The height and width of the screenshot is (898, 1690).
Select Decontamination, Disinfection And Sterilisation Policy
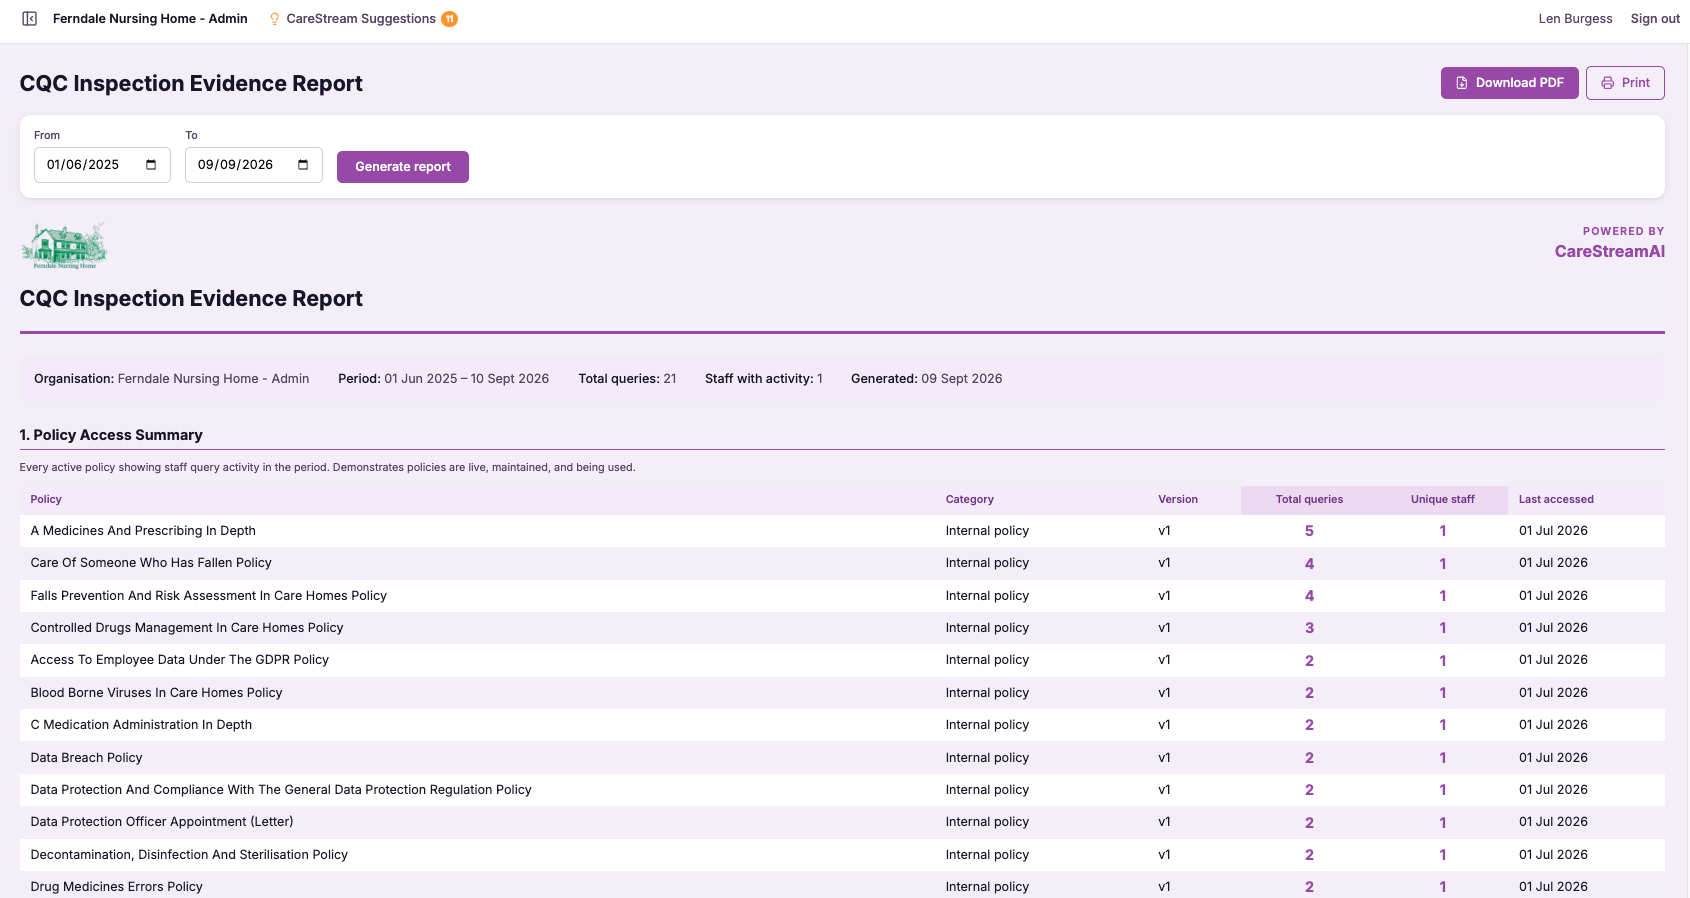click(x=842, y=855)
